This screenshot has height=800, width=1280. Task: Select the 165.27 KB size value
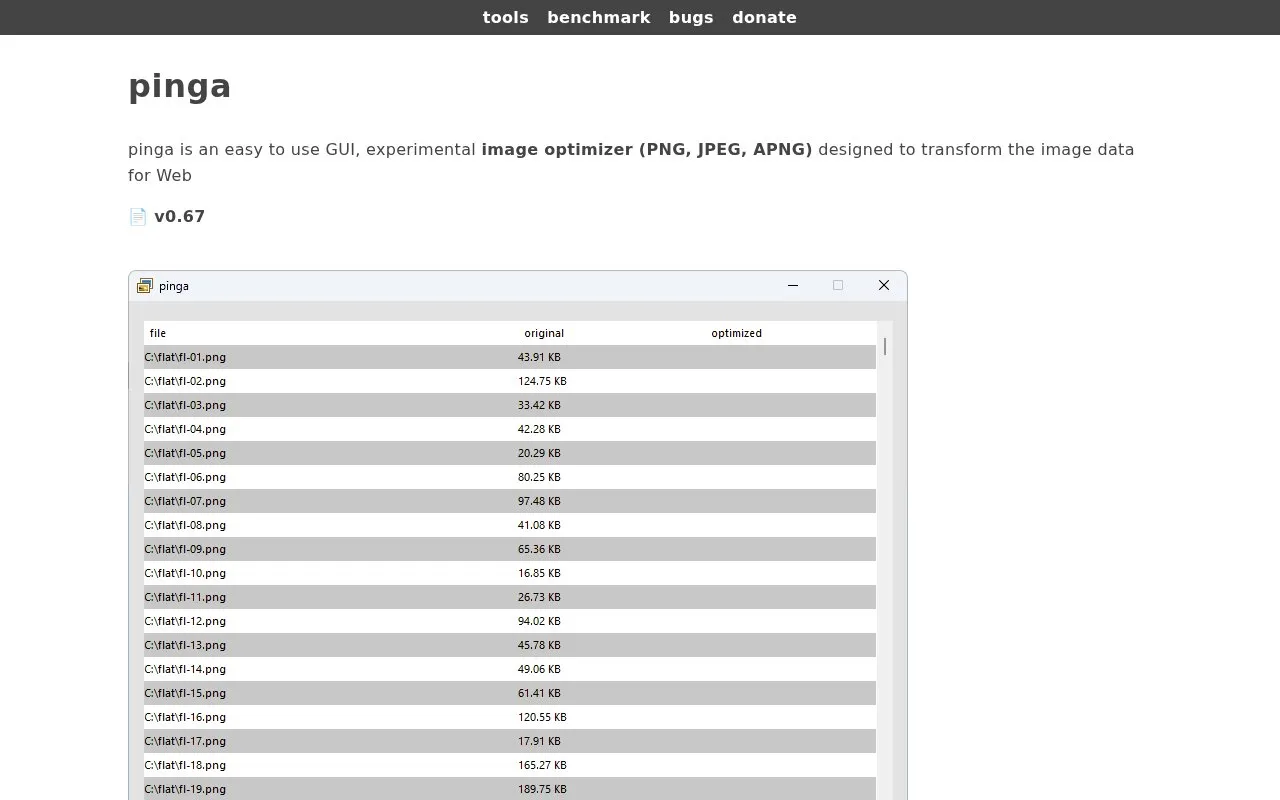coord(542,765)
